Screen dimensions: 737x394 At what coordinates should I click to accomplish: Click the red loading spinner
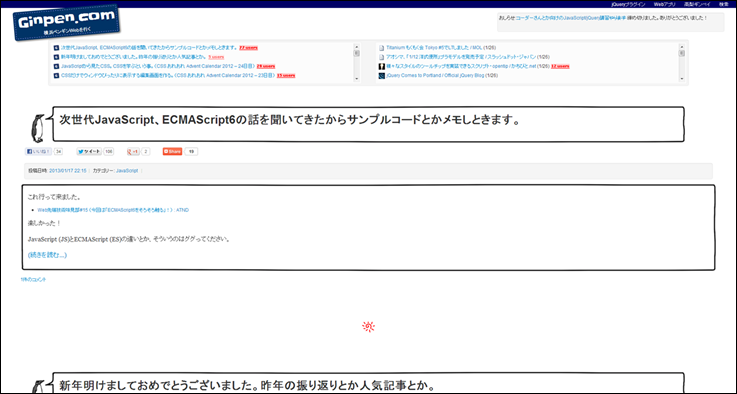(x=368, y=327)
